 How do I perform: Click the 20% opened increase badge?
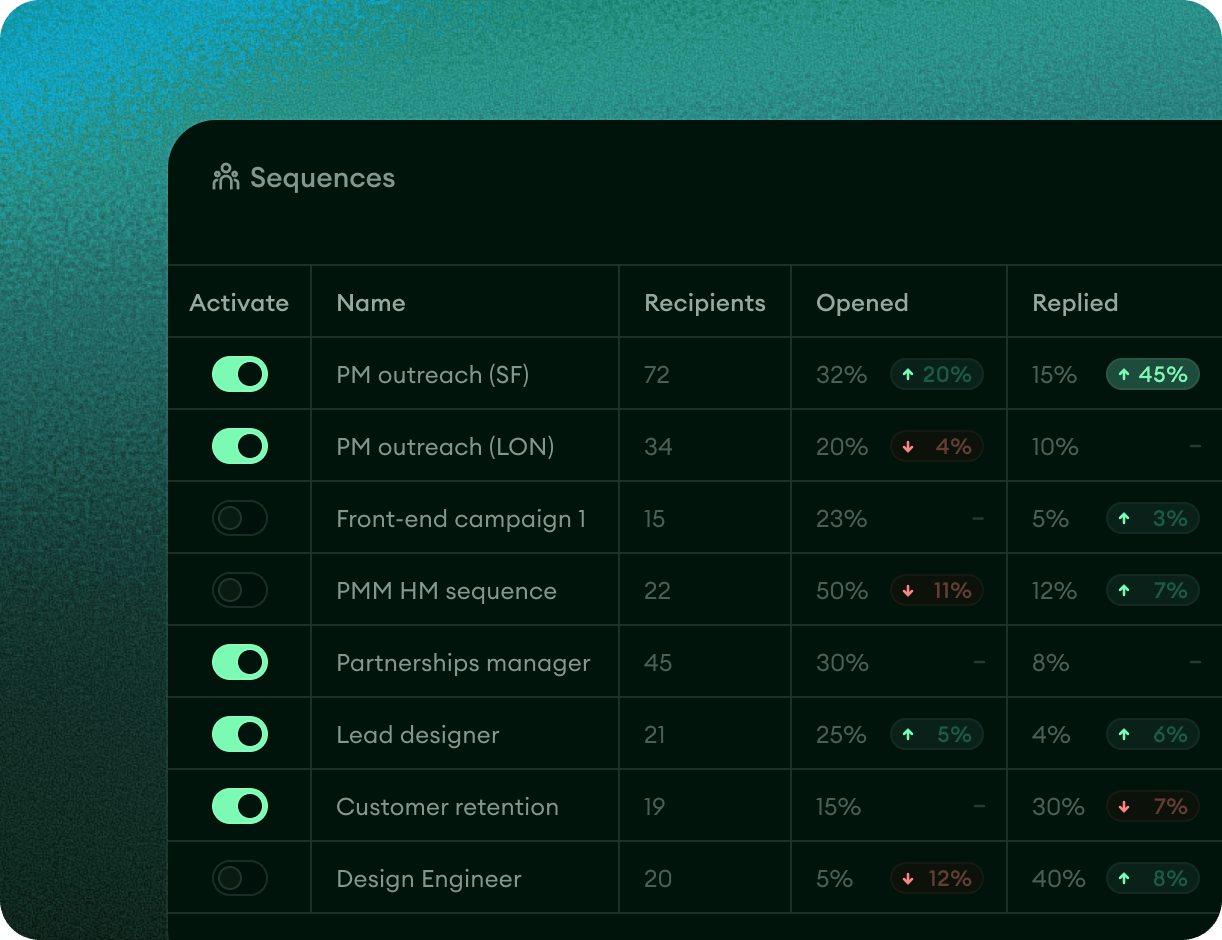click(x=937, y=374)
